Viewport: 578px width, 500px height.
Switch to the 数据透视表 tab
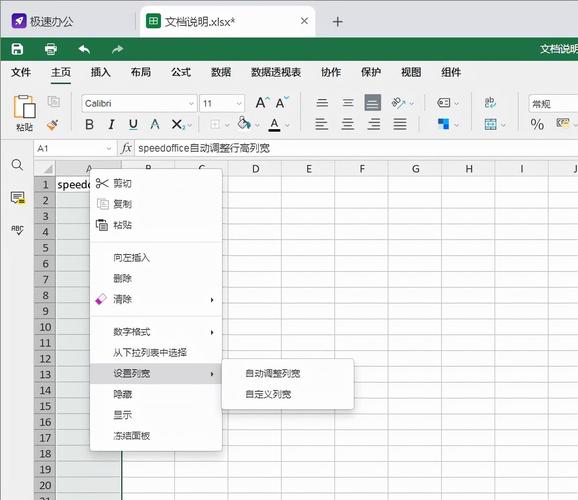point(276,72)
